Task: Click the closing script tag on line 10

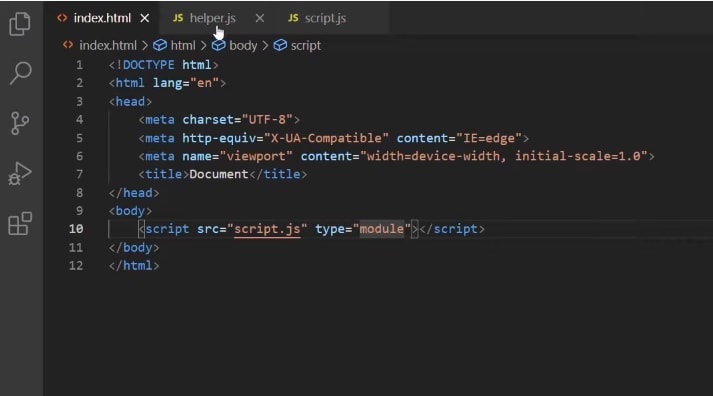Action: pos(452,229)
